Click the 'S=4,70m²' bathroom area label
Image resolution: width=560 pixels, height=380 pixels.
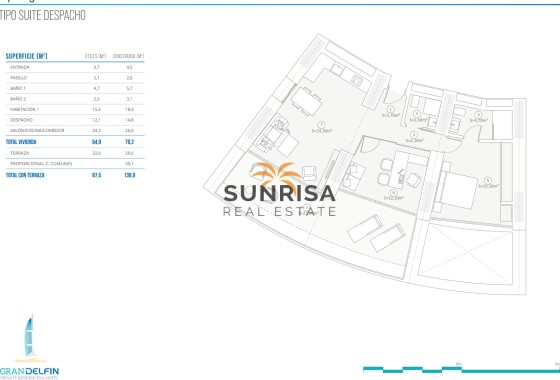click(x=478, y=120)
